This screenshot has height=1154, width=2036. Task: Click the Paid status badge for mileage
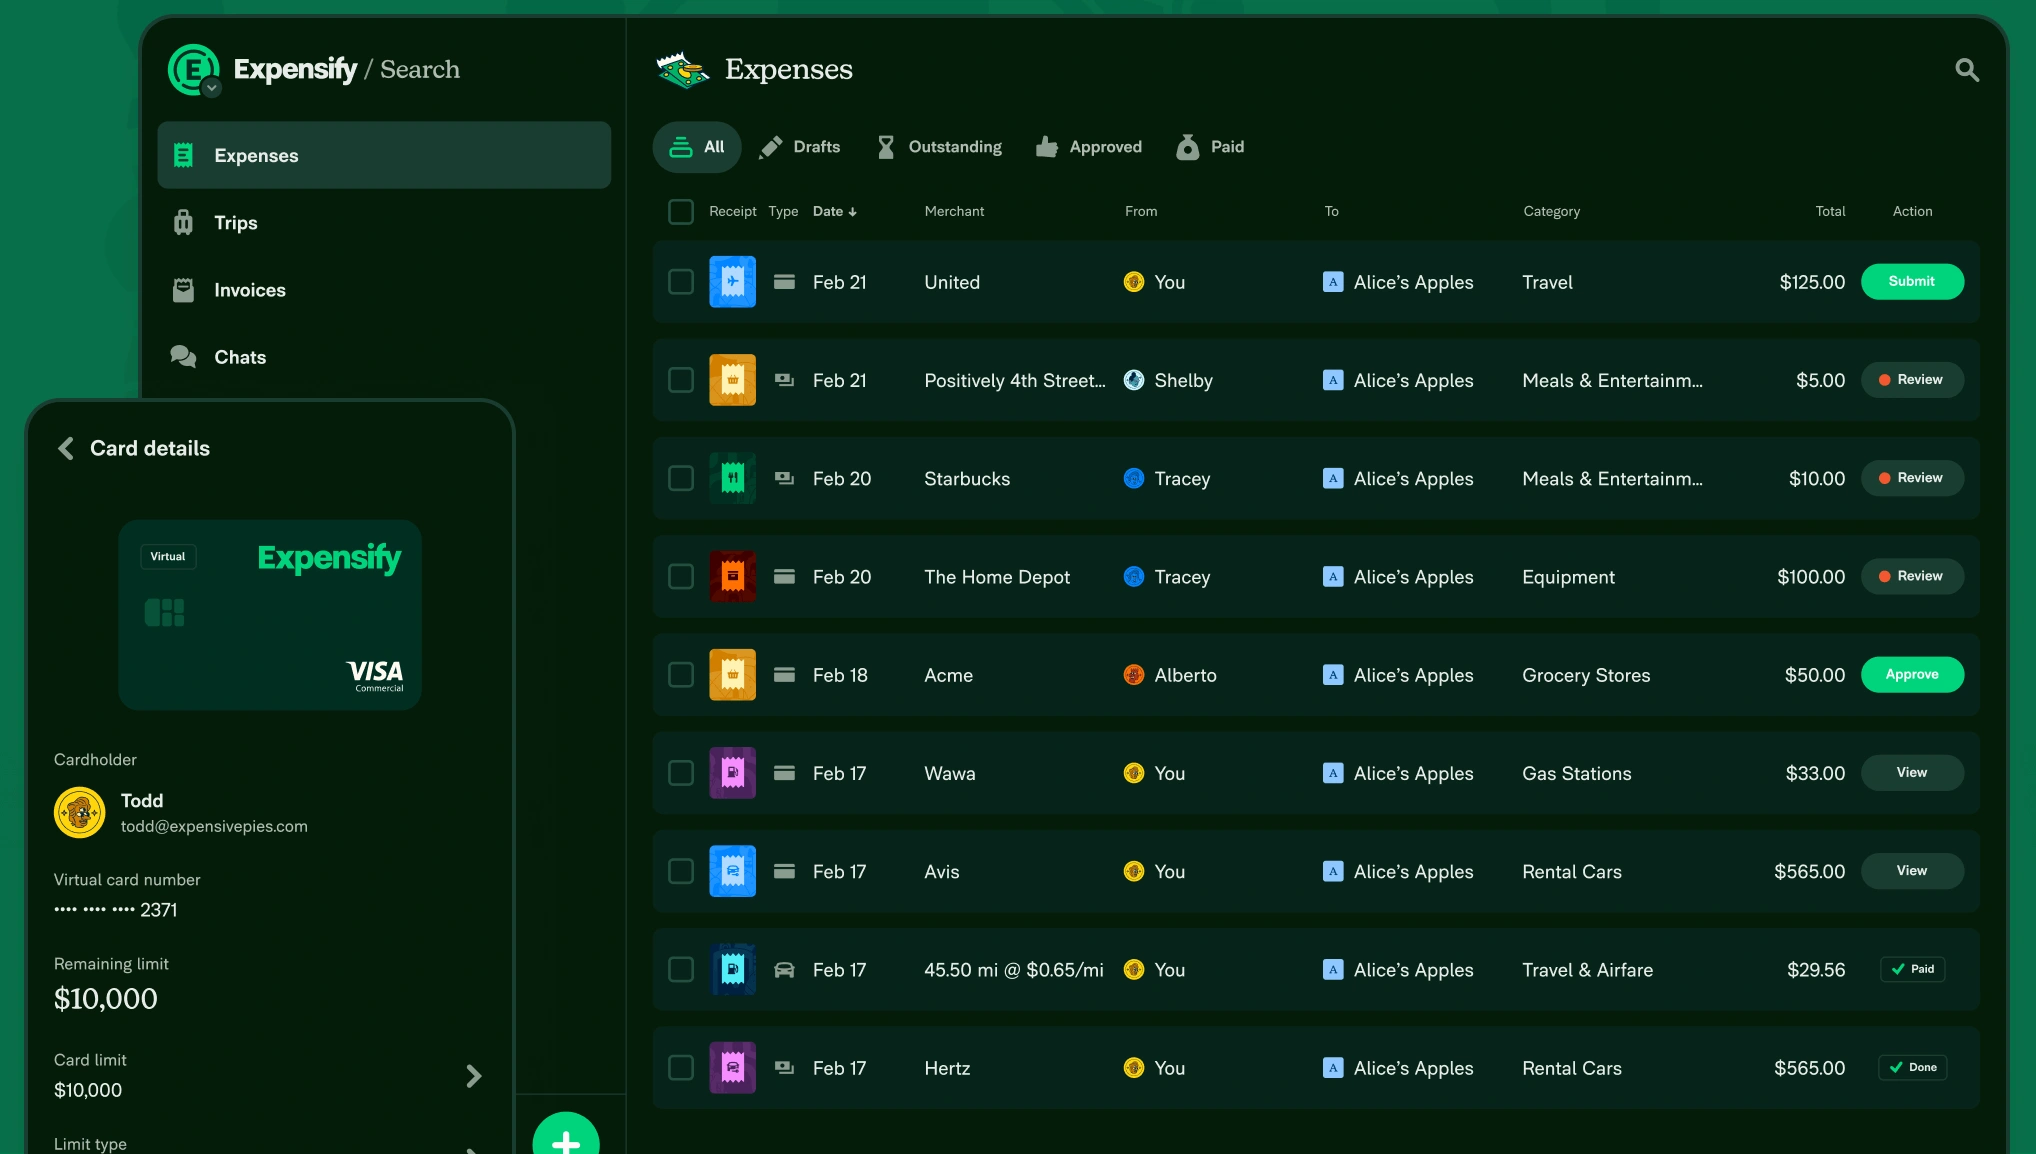click(1913, 969)
